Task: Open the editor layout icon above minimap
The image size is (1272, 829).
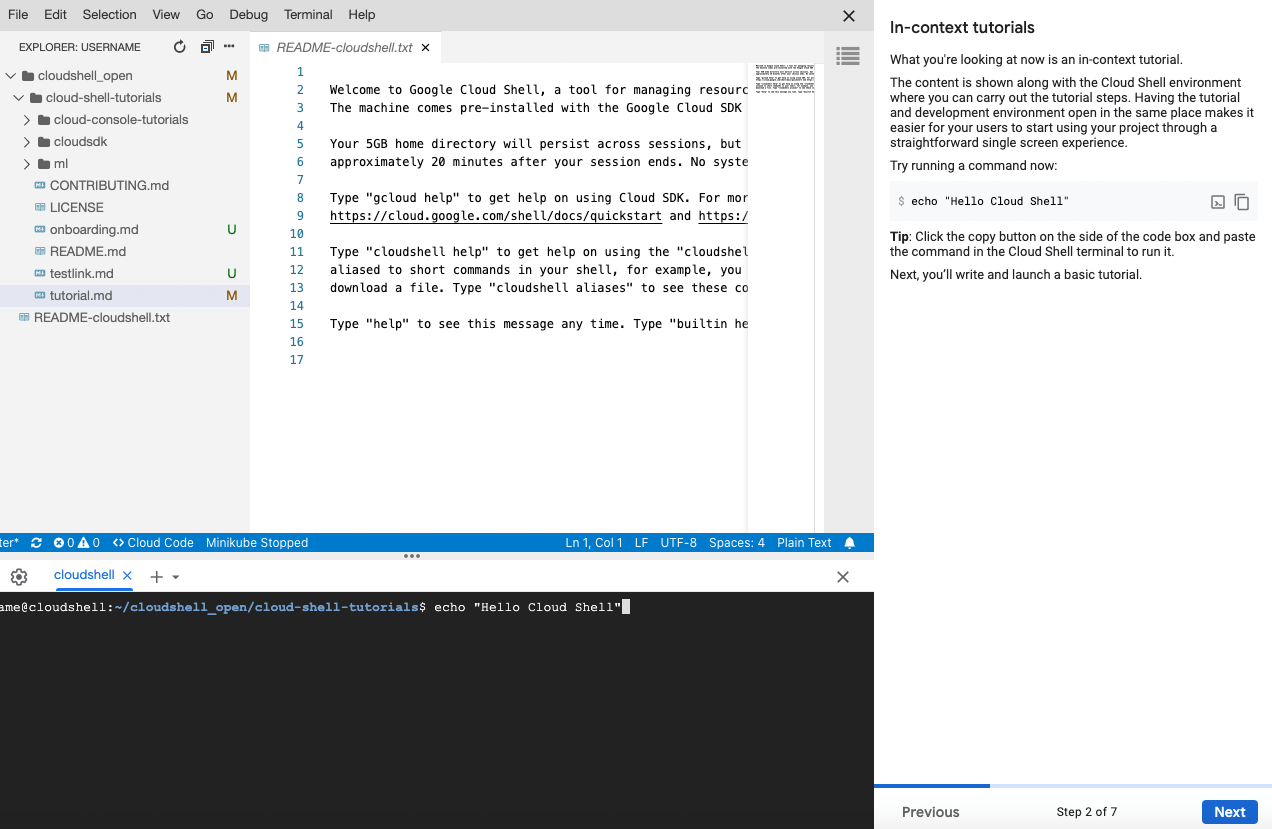Action: (847, 56)
